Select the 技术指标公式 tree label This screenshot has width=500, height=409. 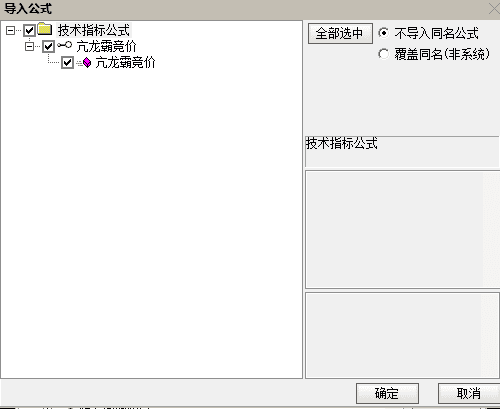tap(94, 30)
